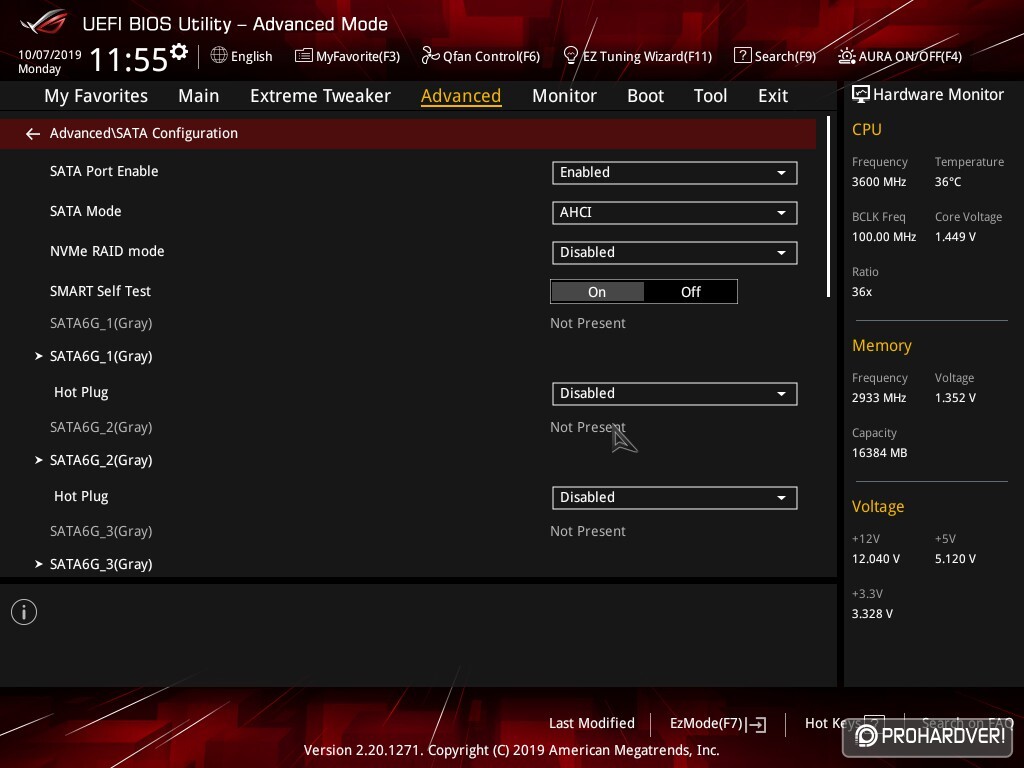Click the CPU Temperature 36°C value
Image resolution: width=1024 pixels, height=768 pixels.
(948, 182)
